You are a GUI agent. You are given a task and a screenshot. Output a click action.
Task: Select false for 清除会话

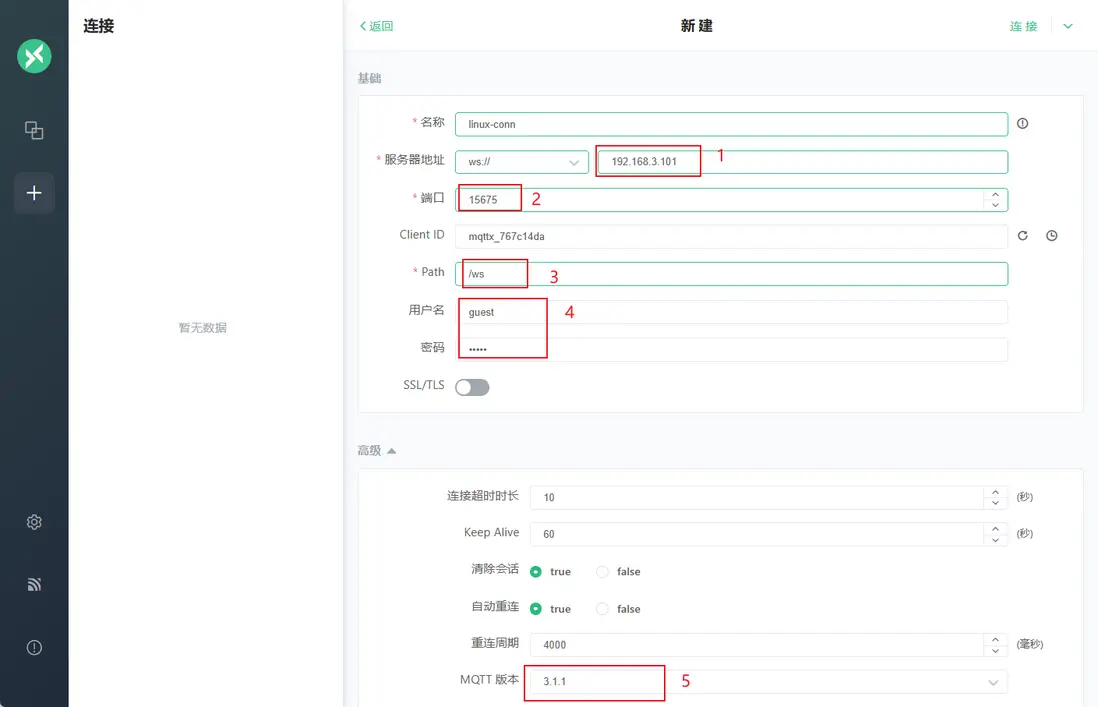point(603,572)
